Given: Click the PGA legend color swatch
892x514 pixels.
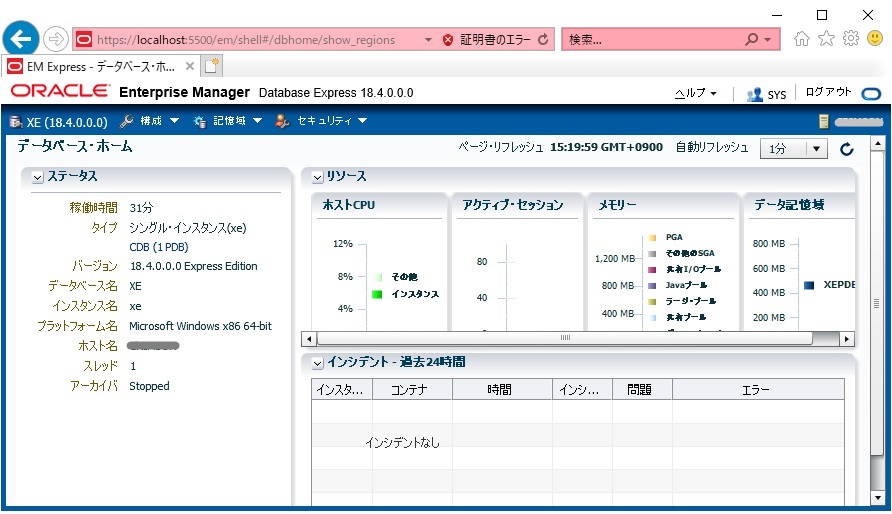Looking at the screenshot, I should click(653, 238).
